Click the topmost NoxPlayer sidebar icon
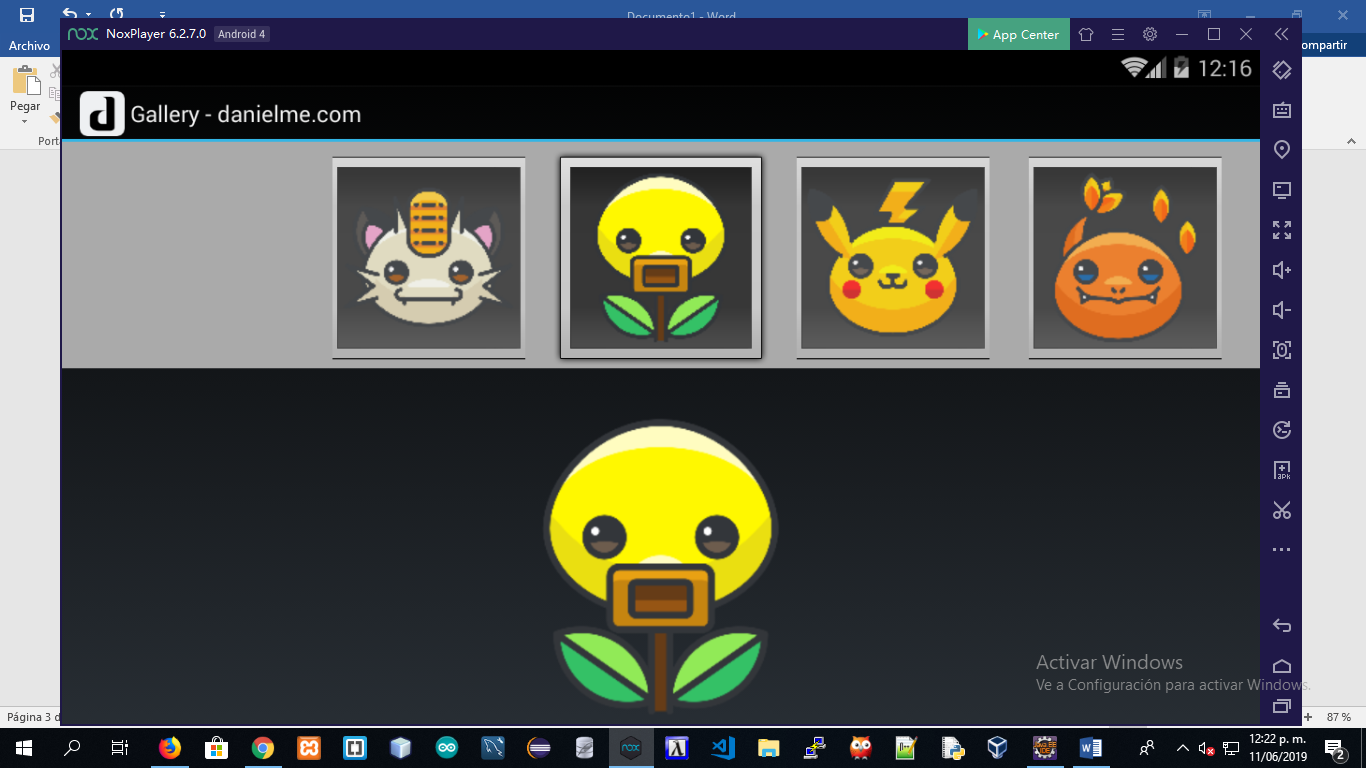This screenshot has height=768, width=1366. tap(1282, 70)
